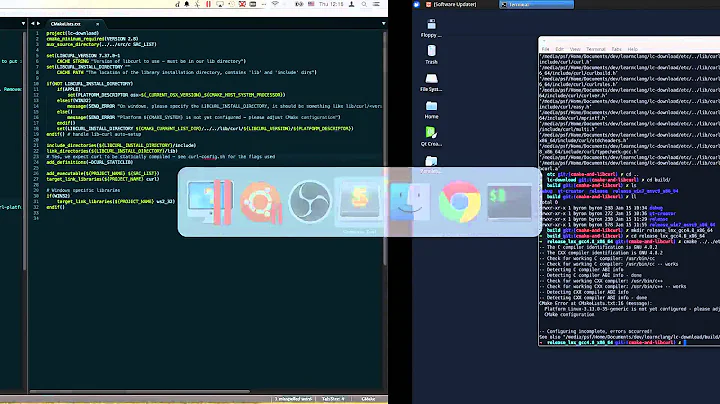The width and height of the screenshot is (720, 404).
Task: Switch to OBS Studio in app switcher
Action: (x=309, y=203)
